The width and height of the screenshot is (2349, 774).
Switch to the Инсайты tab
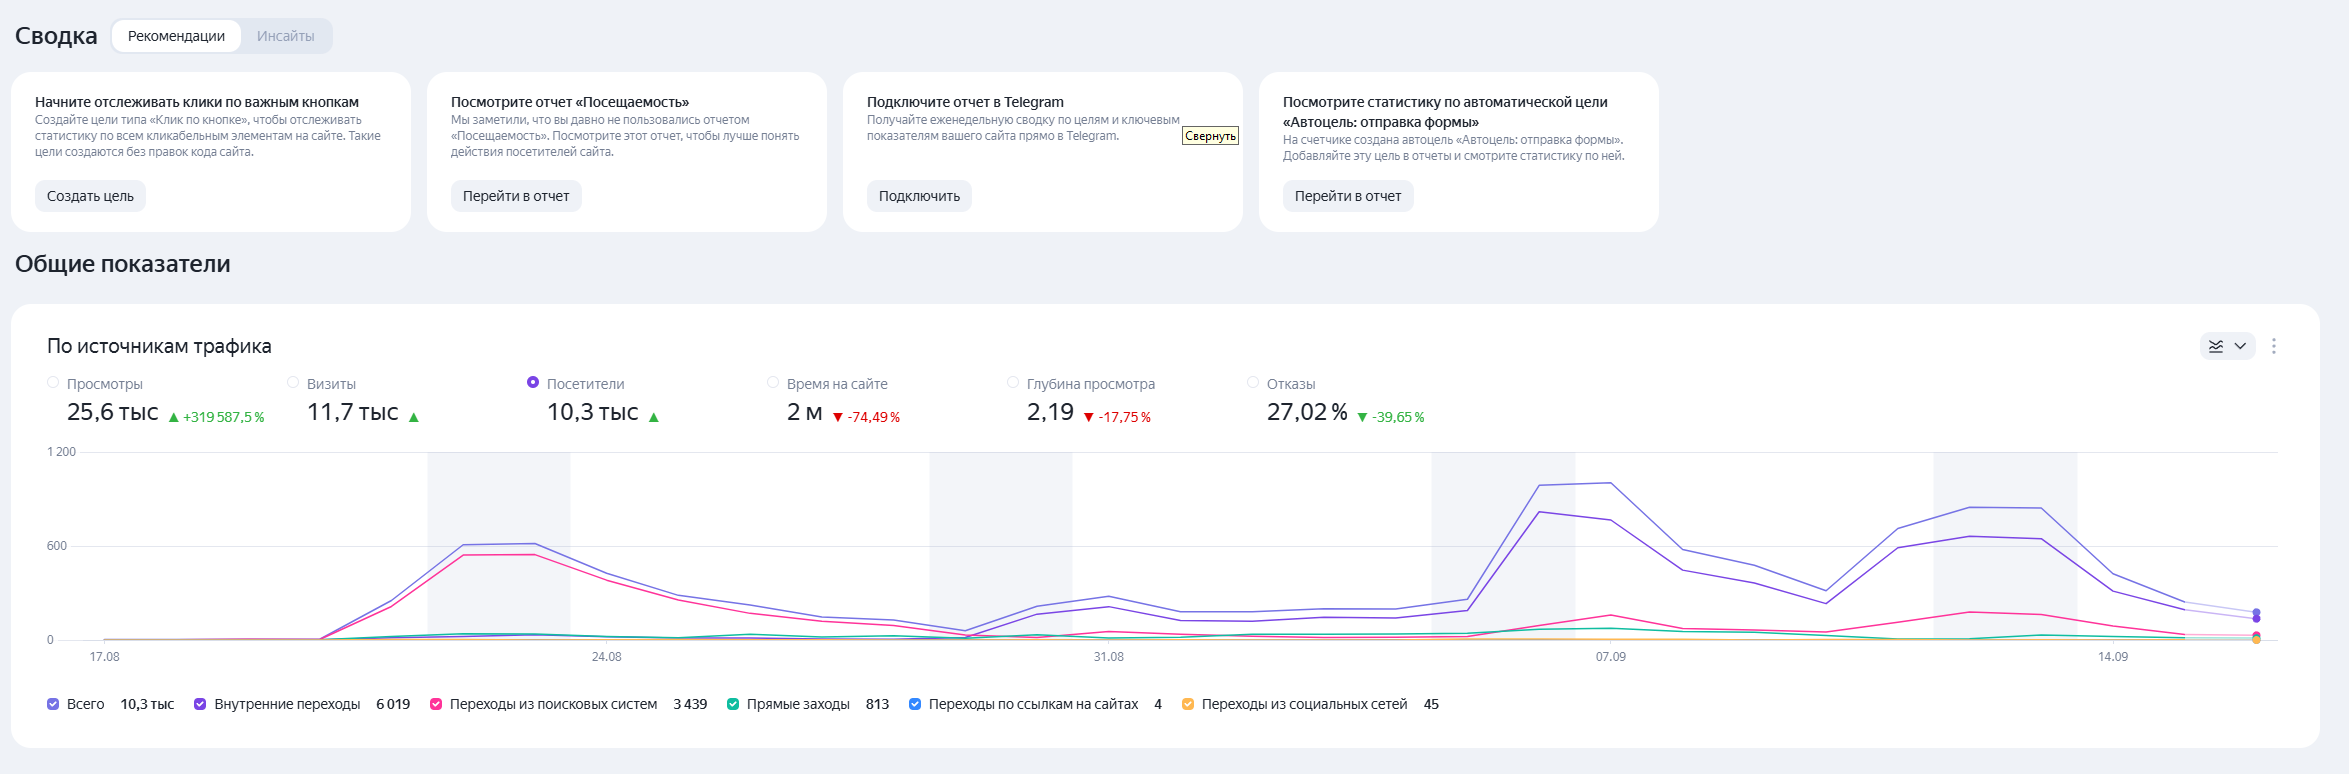286,36
